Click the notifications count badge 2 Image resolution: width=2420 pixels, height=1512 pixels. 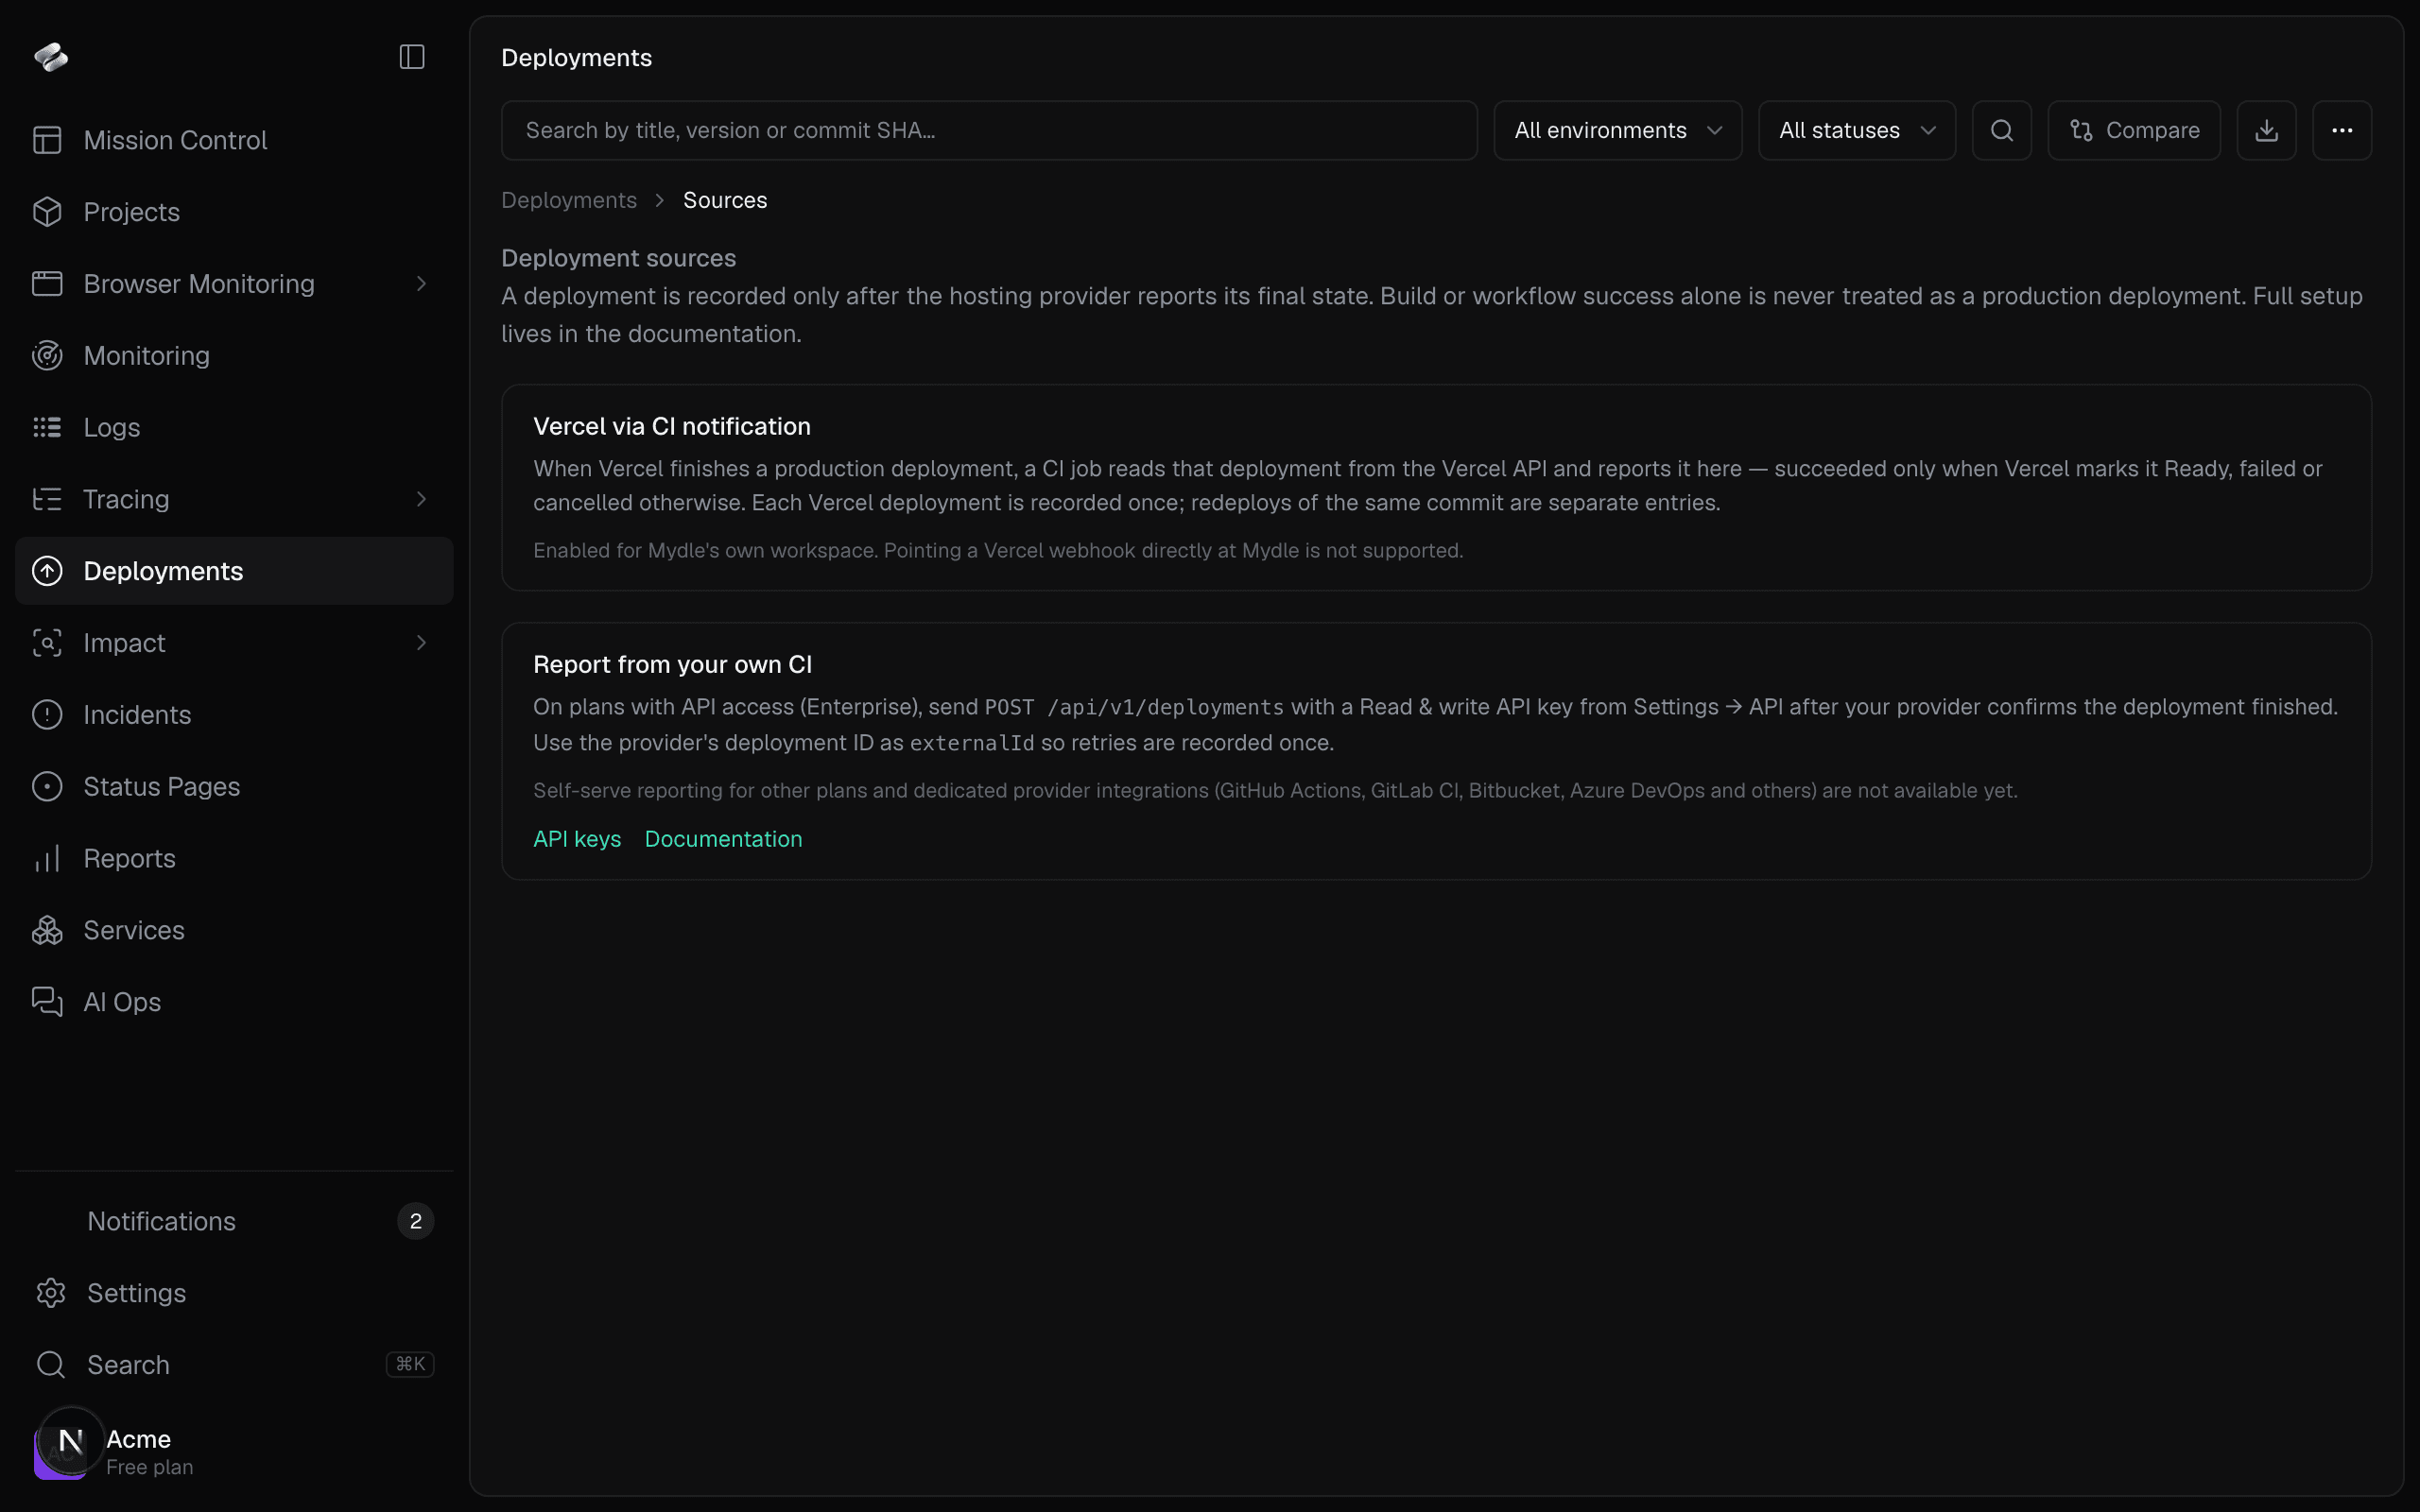click(416, 1221)
